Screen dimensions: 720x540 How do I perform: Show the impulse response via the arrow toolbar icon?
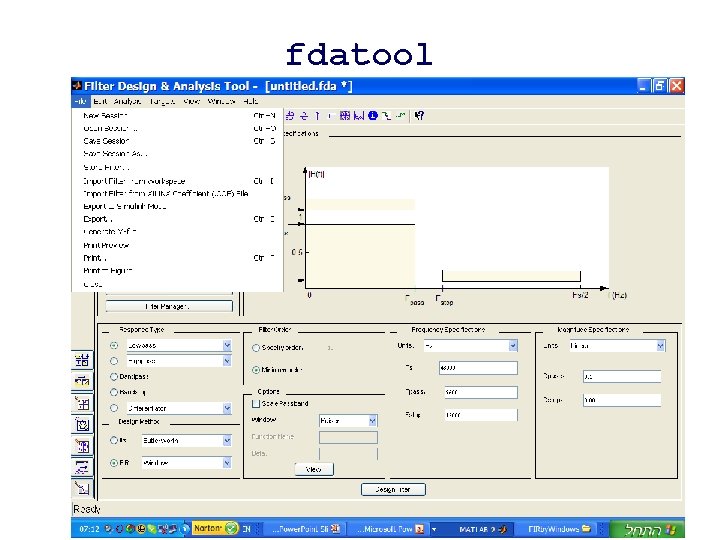tap(317, 116)
